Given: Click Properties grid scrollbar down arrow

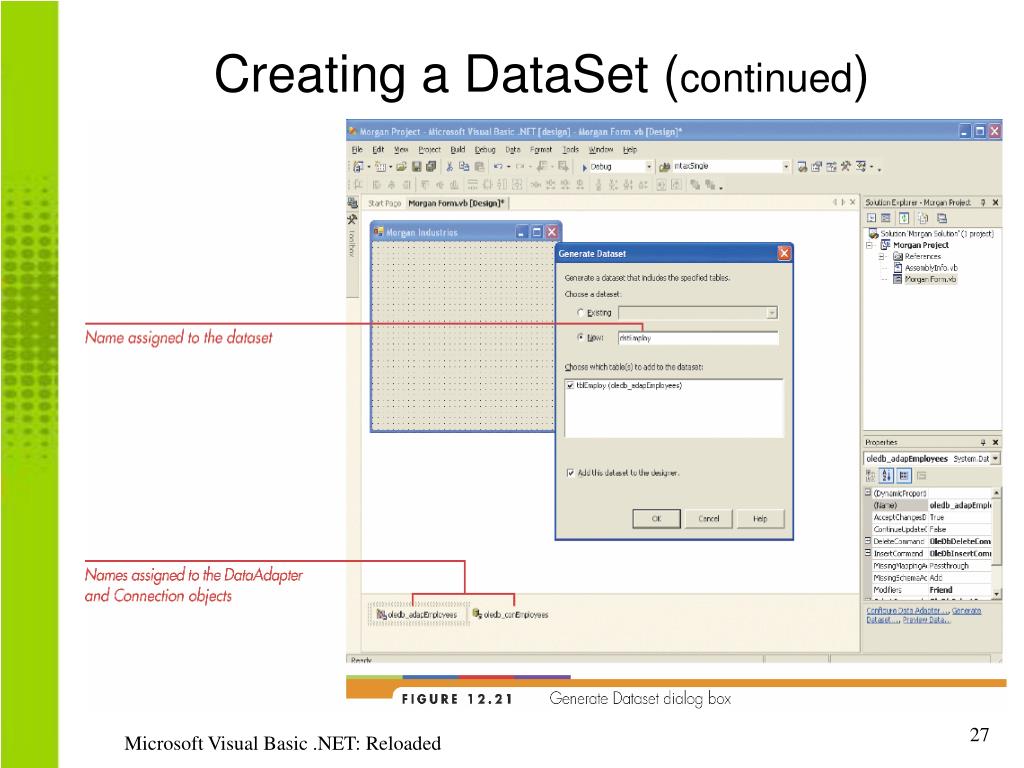Looking at the screenshot, I should click(996, 594).
